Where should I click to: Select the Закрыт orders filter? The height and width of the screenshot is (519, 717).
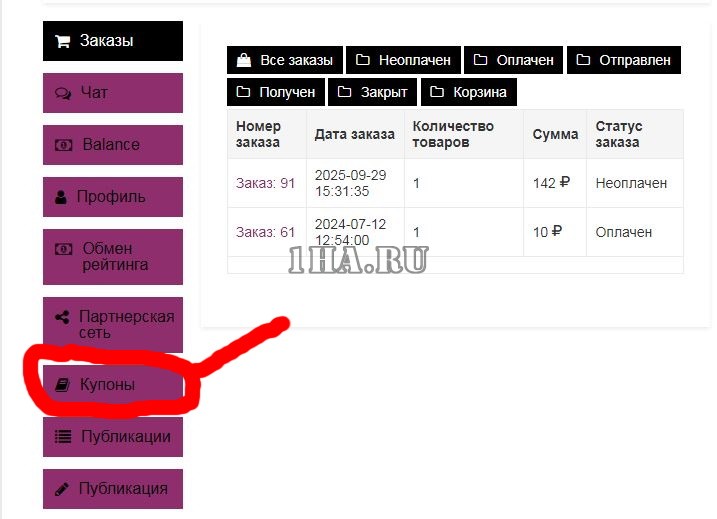click(x=372, y=92)
